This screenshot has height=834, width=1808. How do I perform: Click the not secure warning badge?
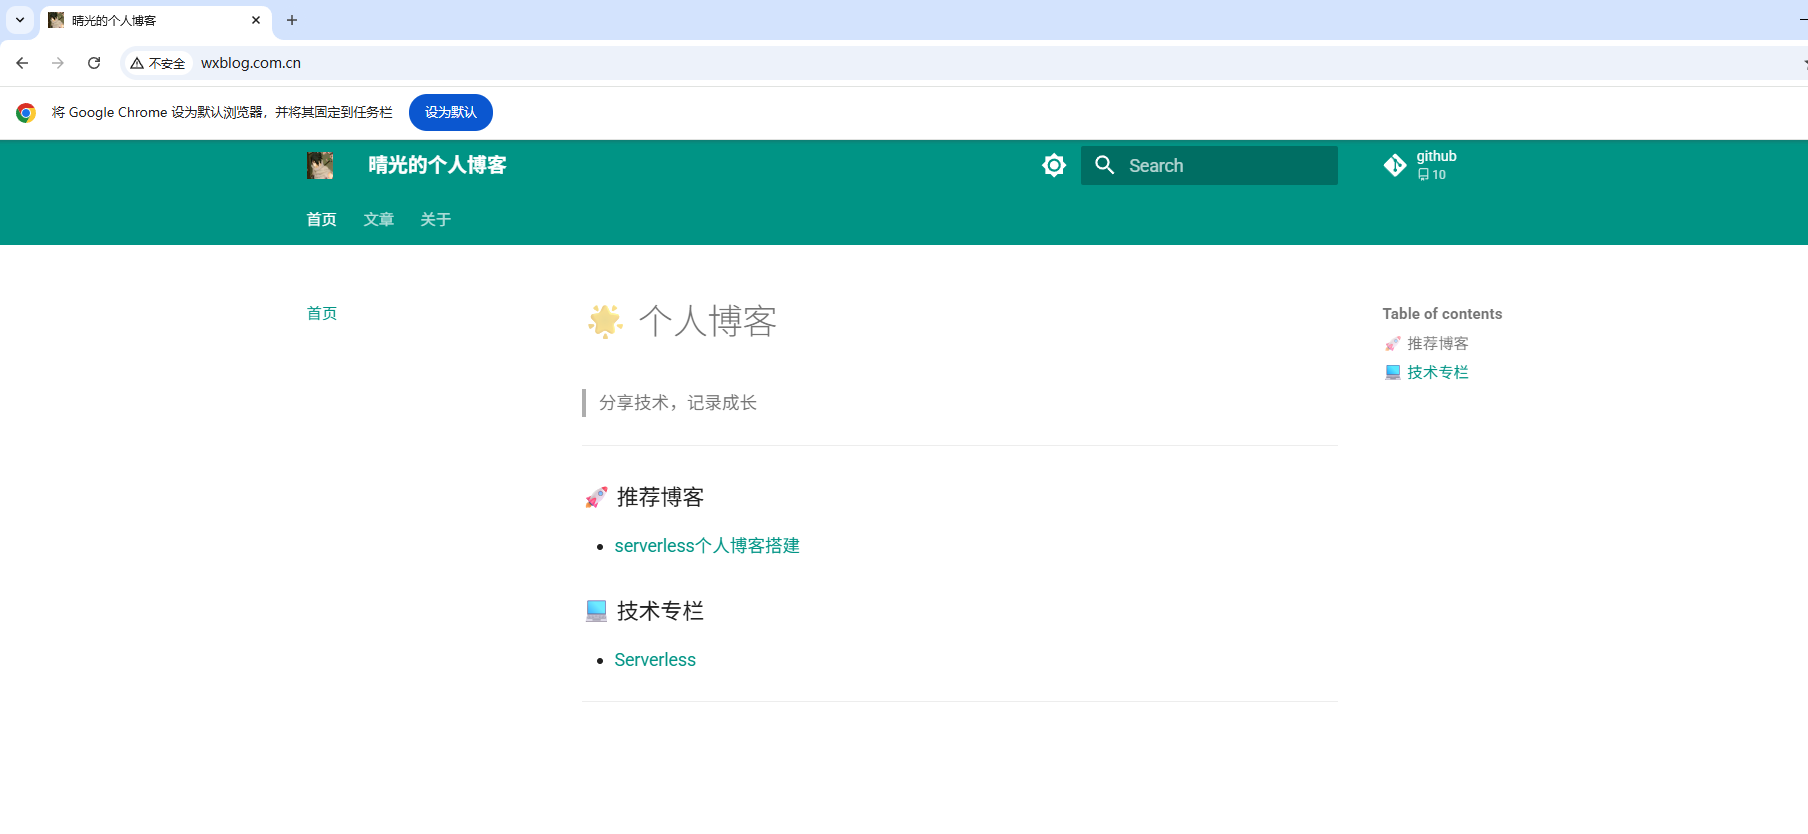tap(158, 63)
